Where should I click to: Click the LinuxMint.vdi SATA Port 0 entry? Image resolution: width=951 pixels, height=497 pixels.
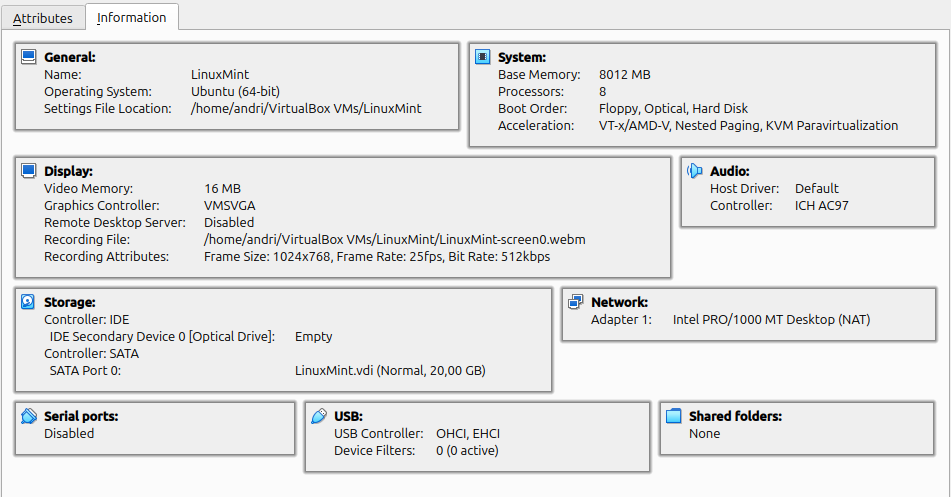click(x=390, y=370)
